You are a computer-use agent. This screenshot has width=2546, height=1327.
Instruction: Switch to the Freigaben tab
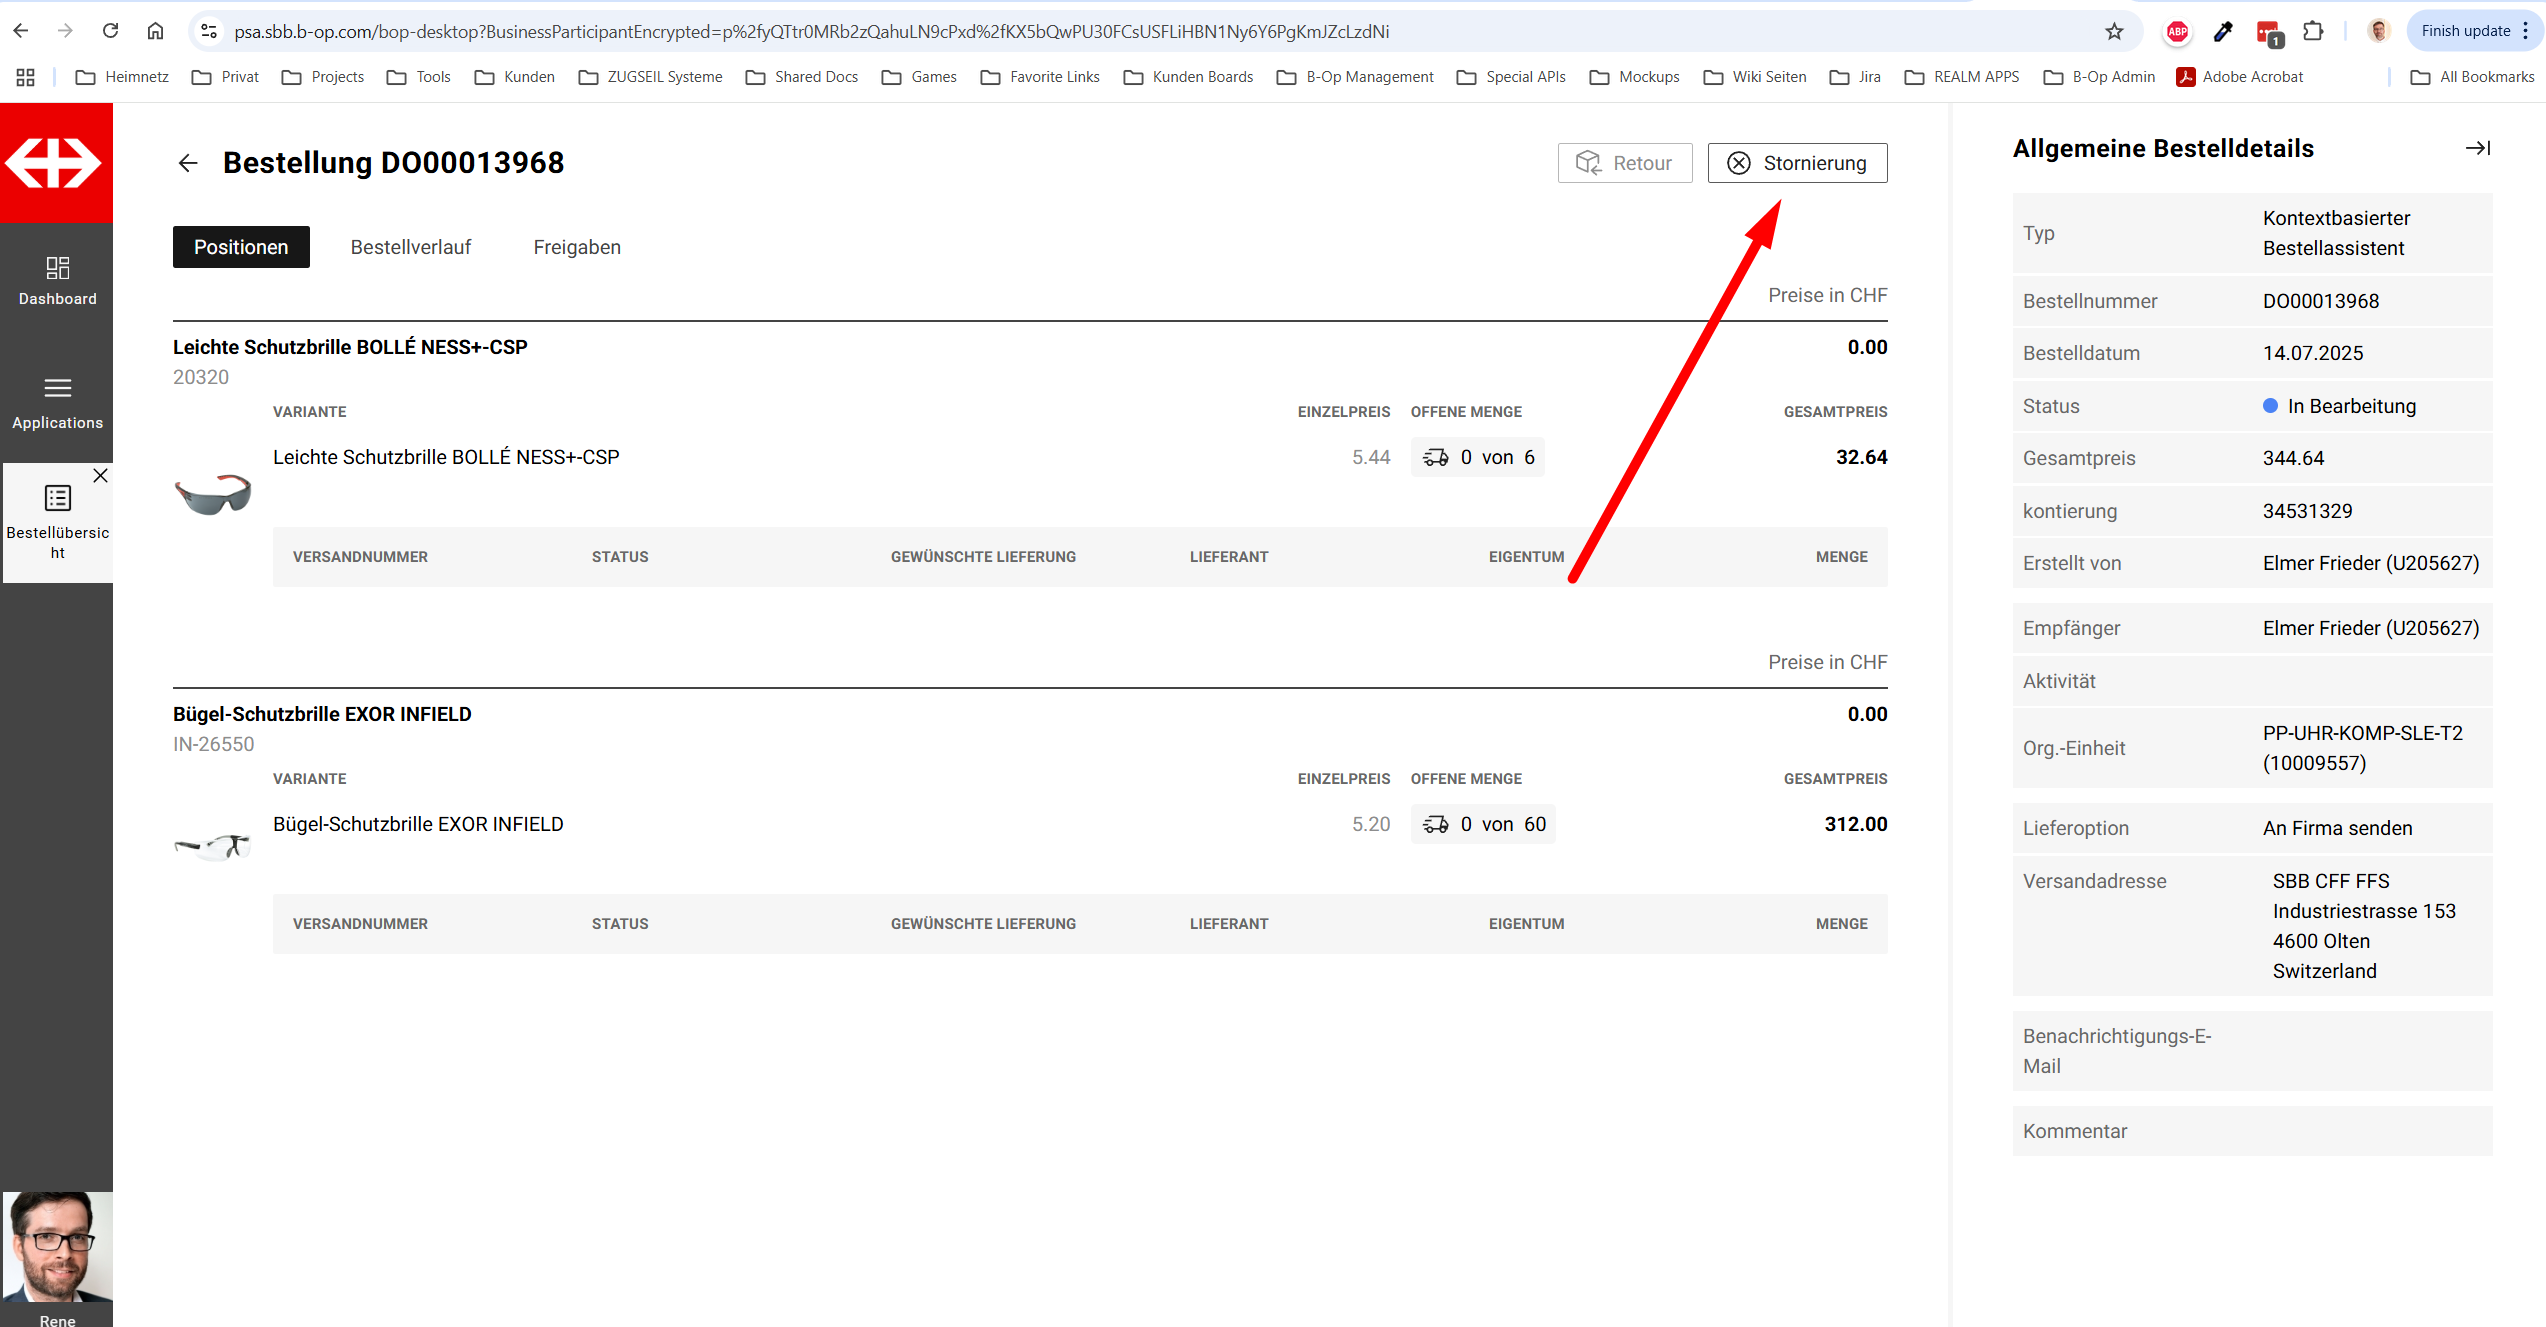click(x=576, y=247)
